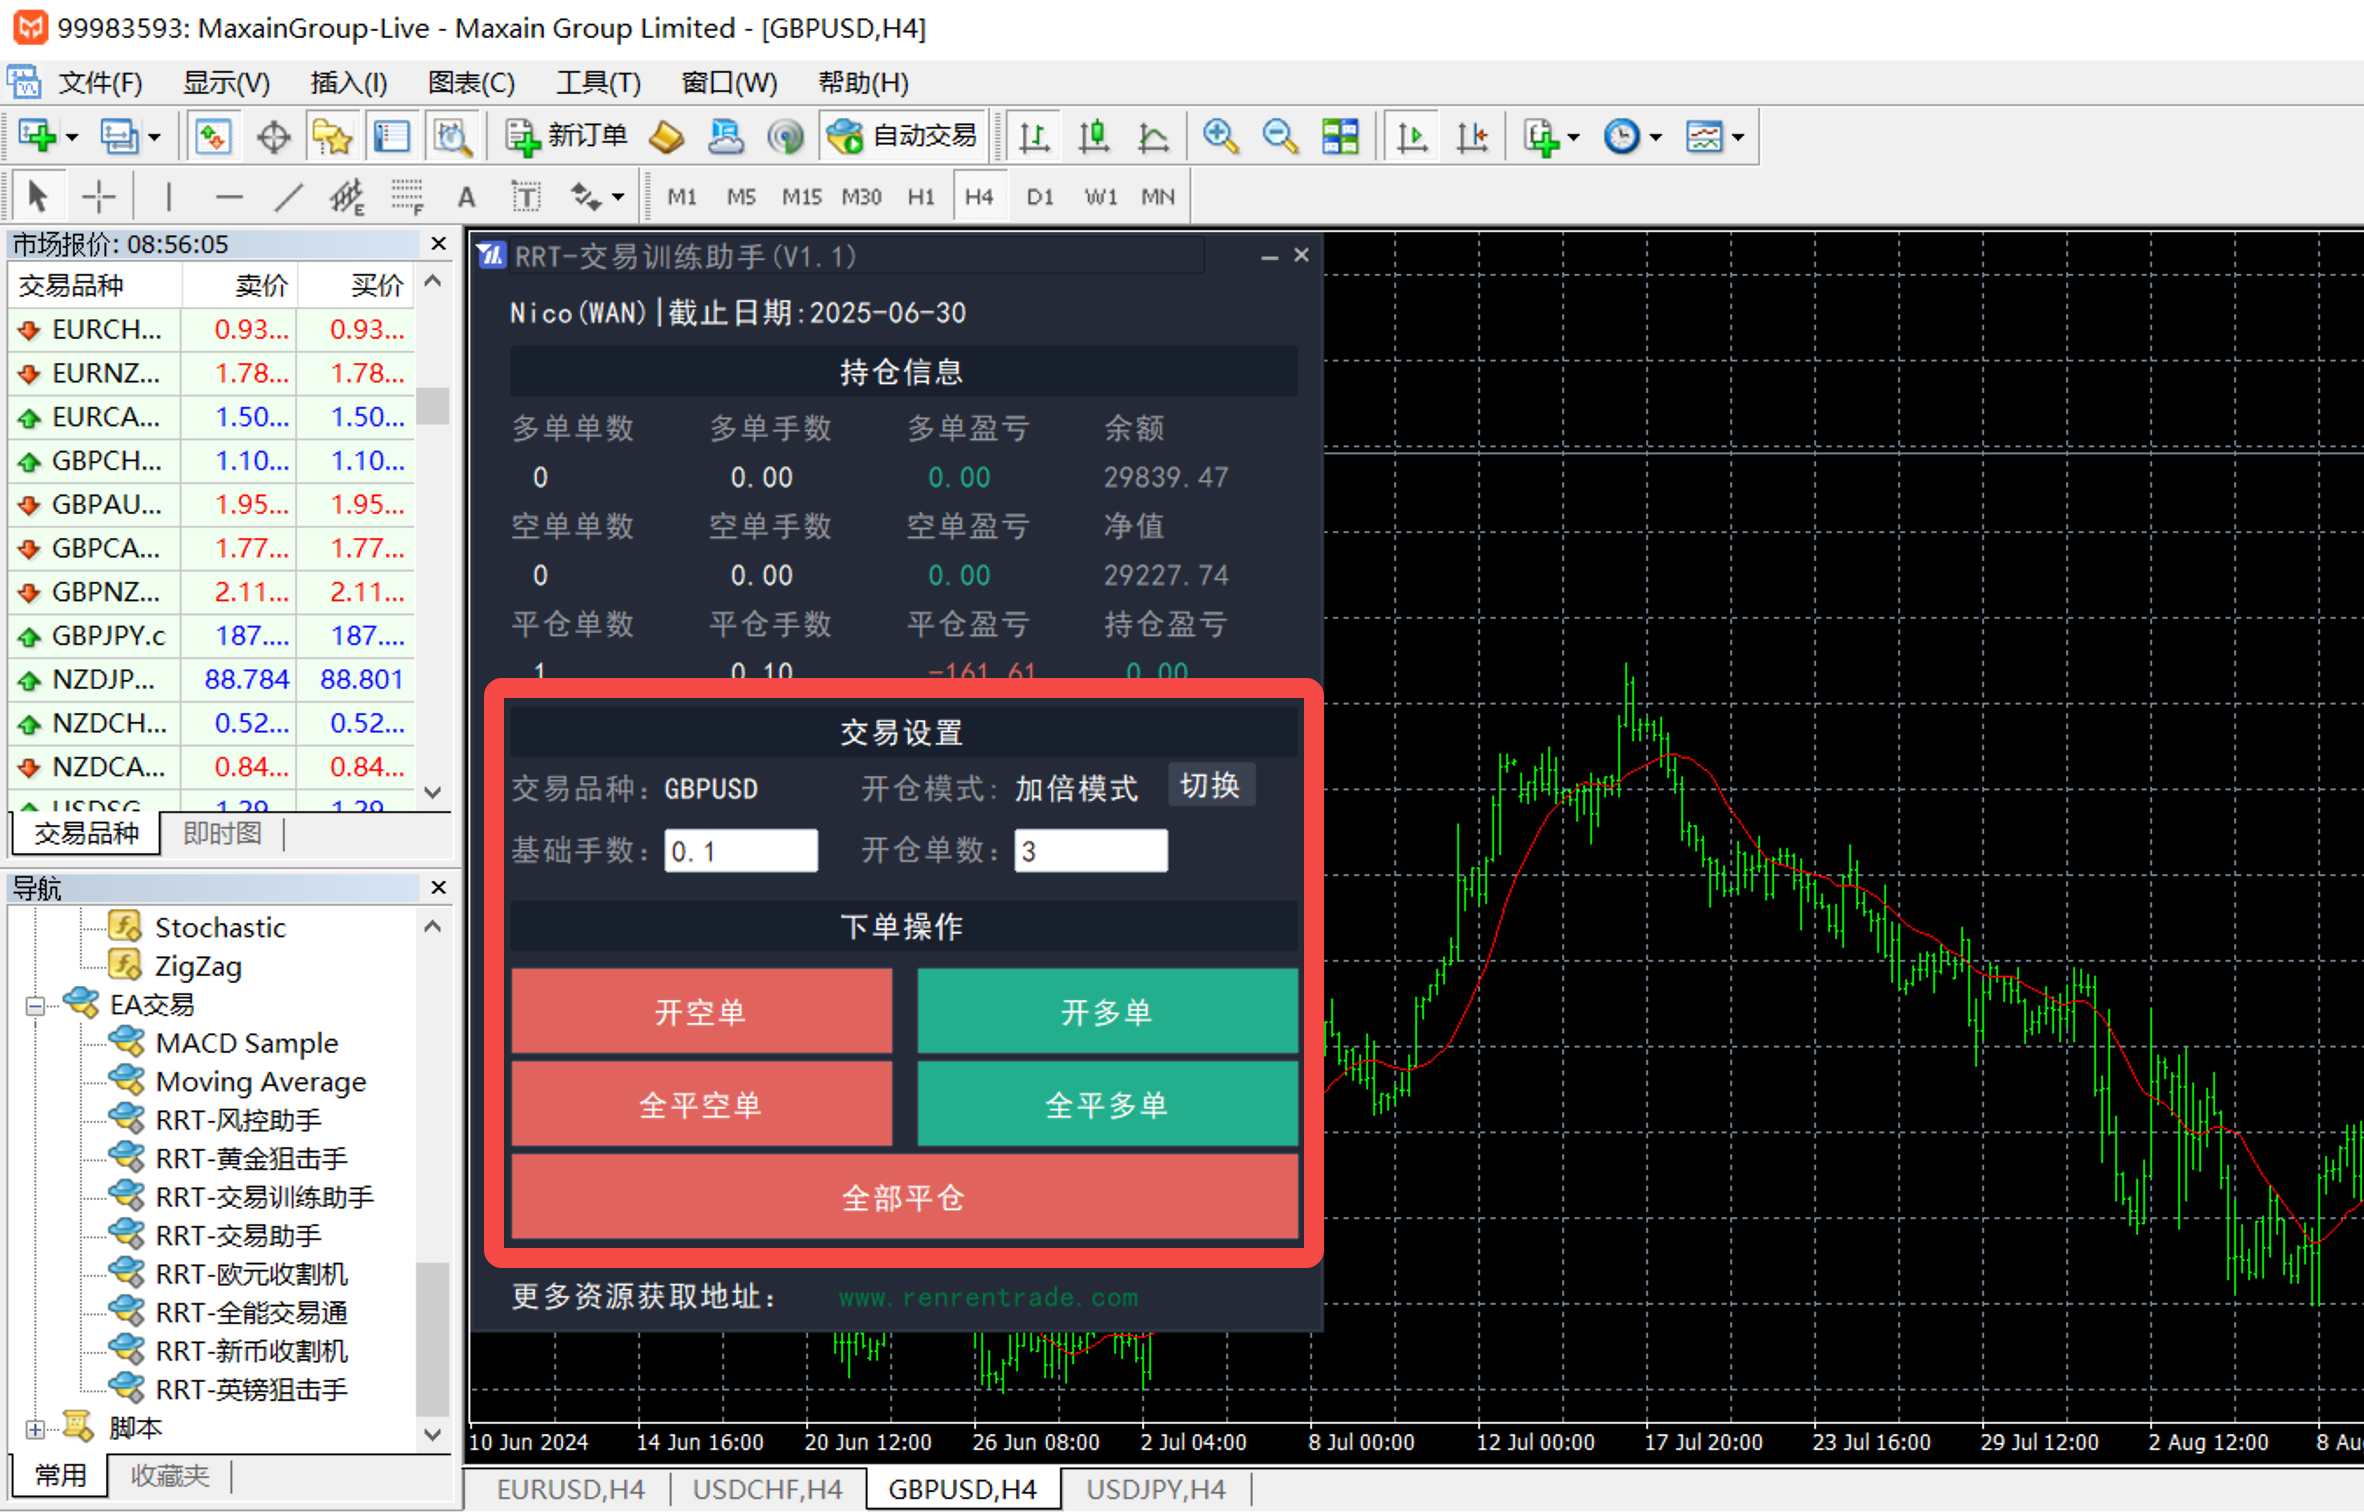Select the trendline drawing tool
2364x1512 pixels.
pyautogui.click(x=288, y=197)
